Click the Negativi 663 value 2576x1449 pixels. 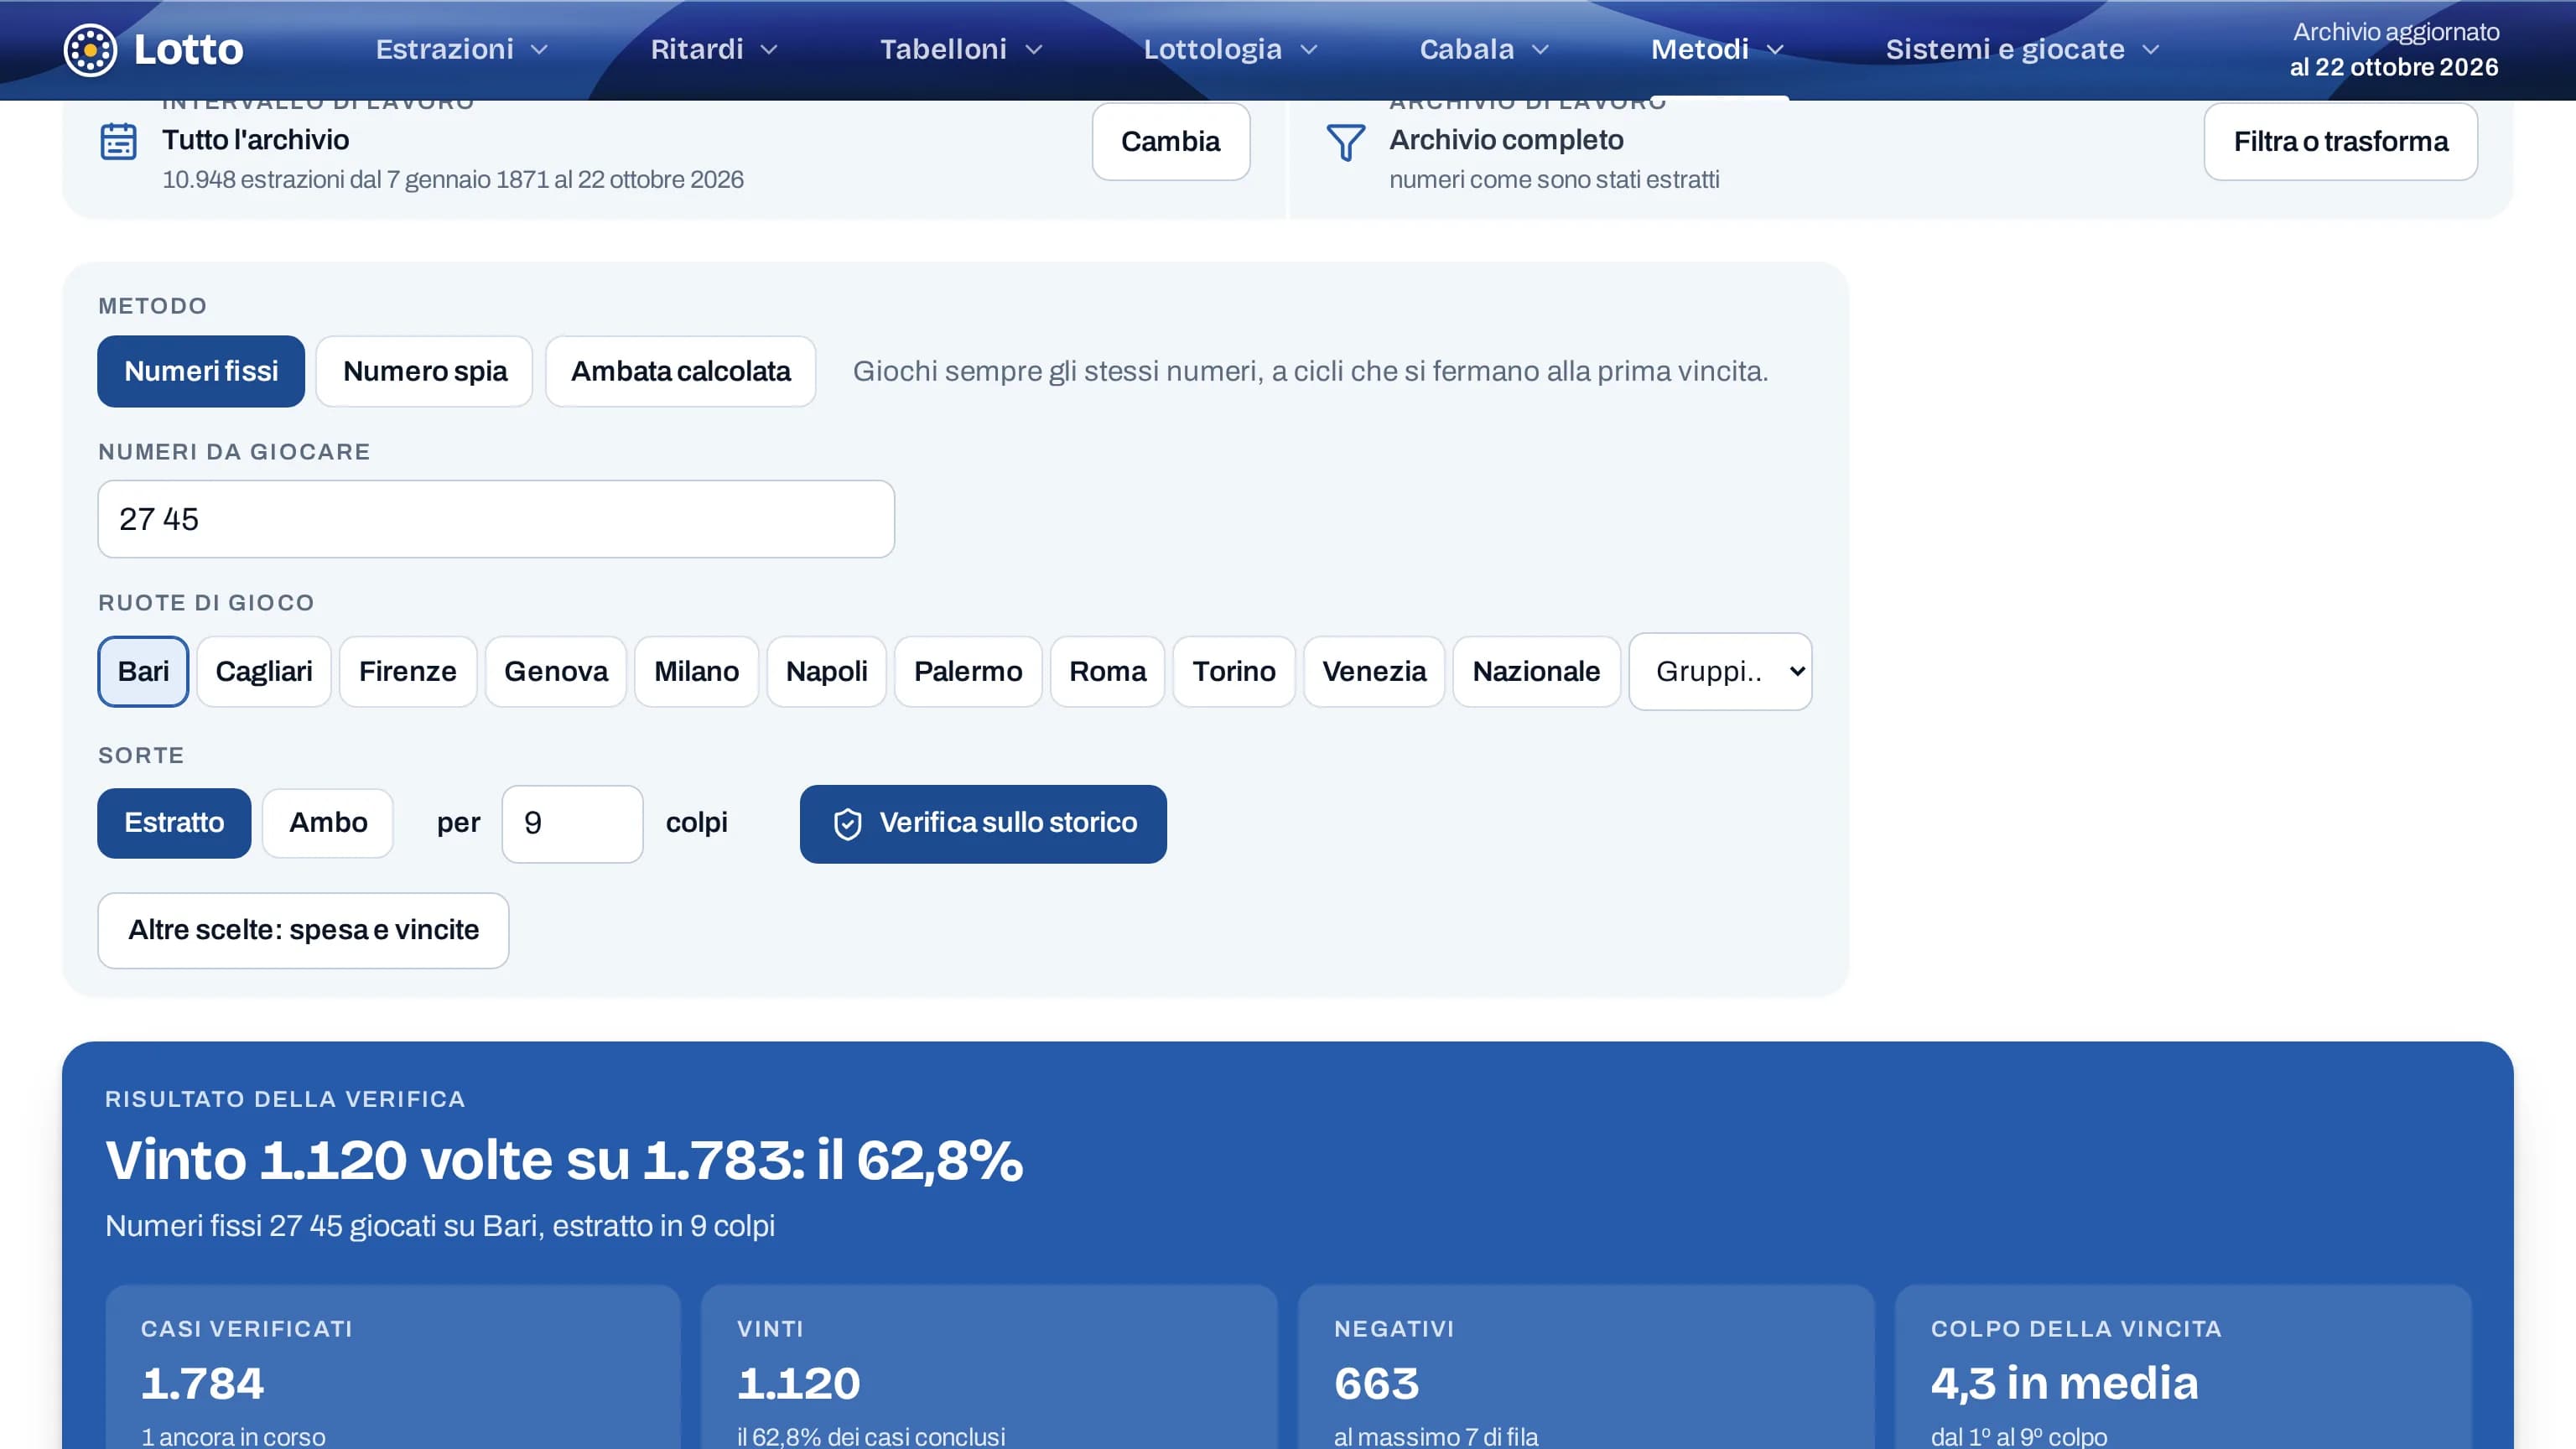pyautogui.click(x=1376, y=1383)
